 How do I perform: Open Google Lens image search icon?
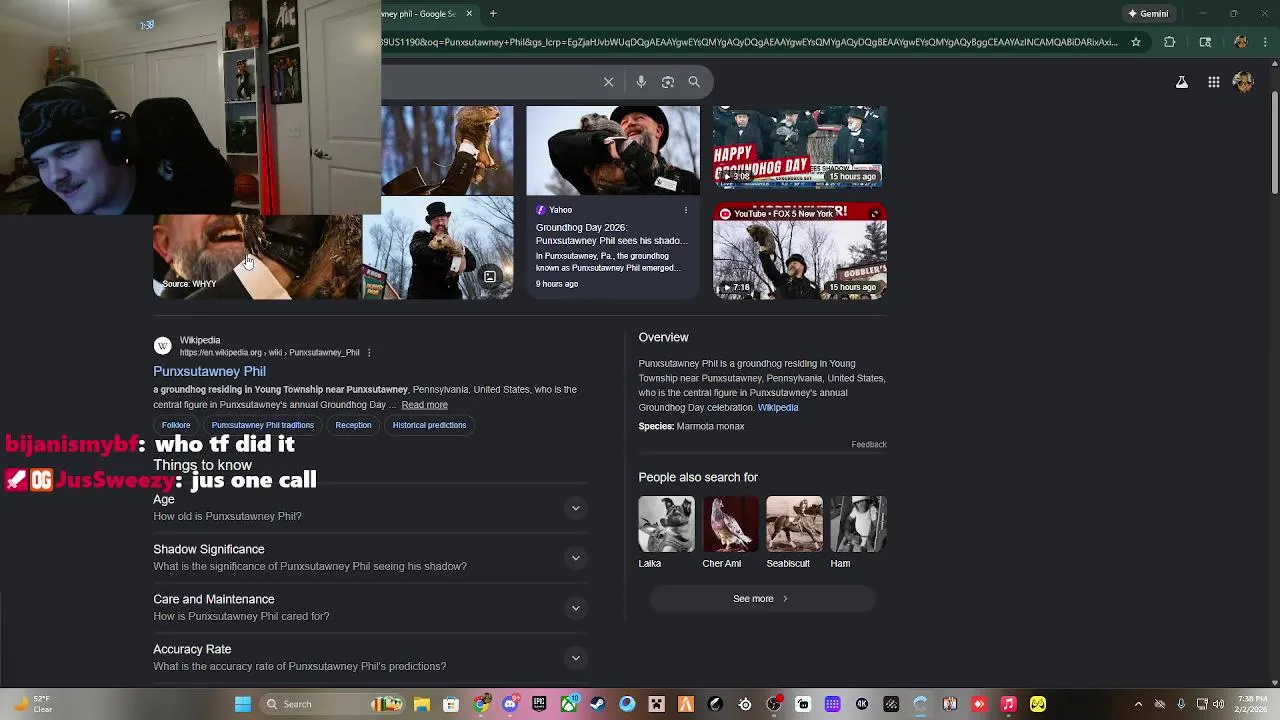[x=668, y=82]
